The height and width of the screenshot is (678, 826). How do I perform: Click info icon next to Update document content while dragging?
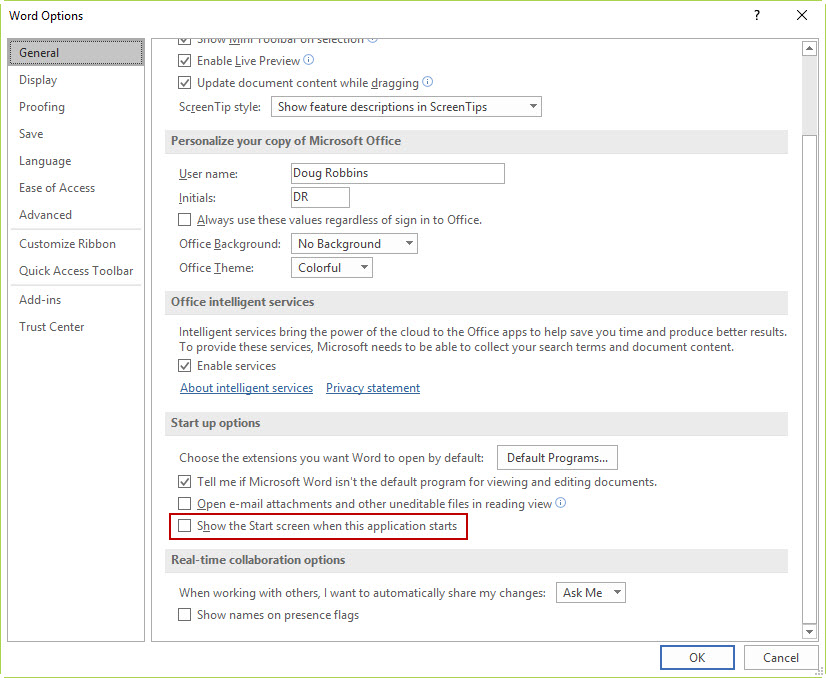point(428,82)
